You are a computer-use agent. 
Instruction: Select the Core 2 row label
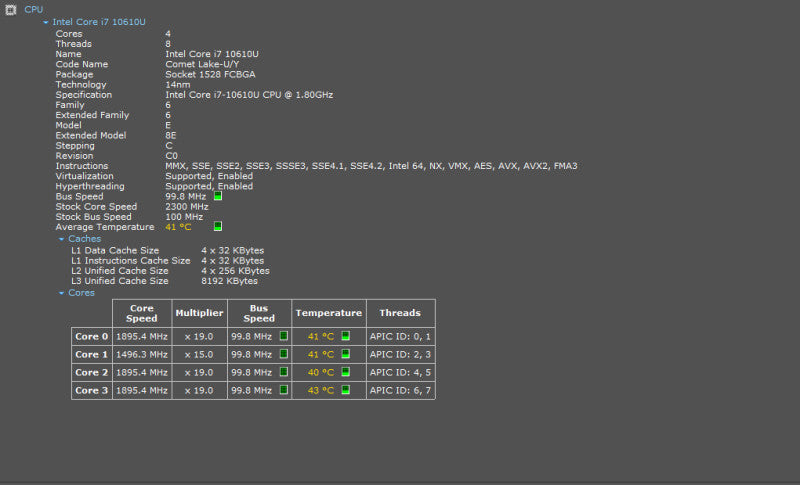tap(91, 372)
